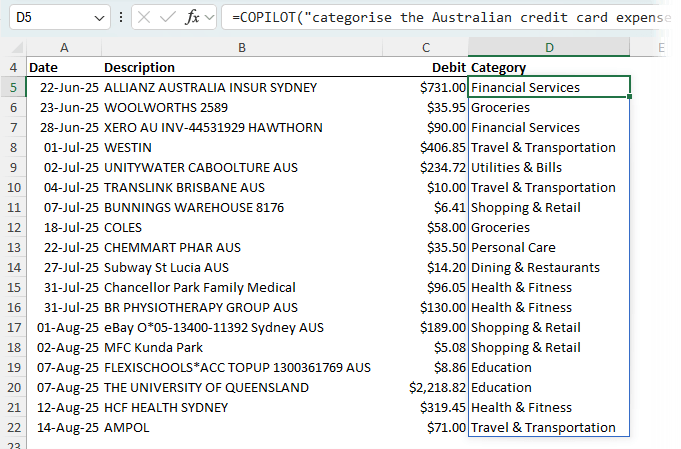
Task: Select cell UNITYWATER CABOOLTURE AUS
Action: [x=242, y=168]
